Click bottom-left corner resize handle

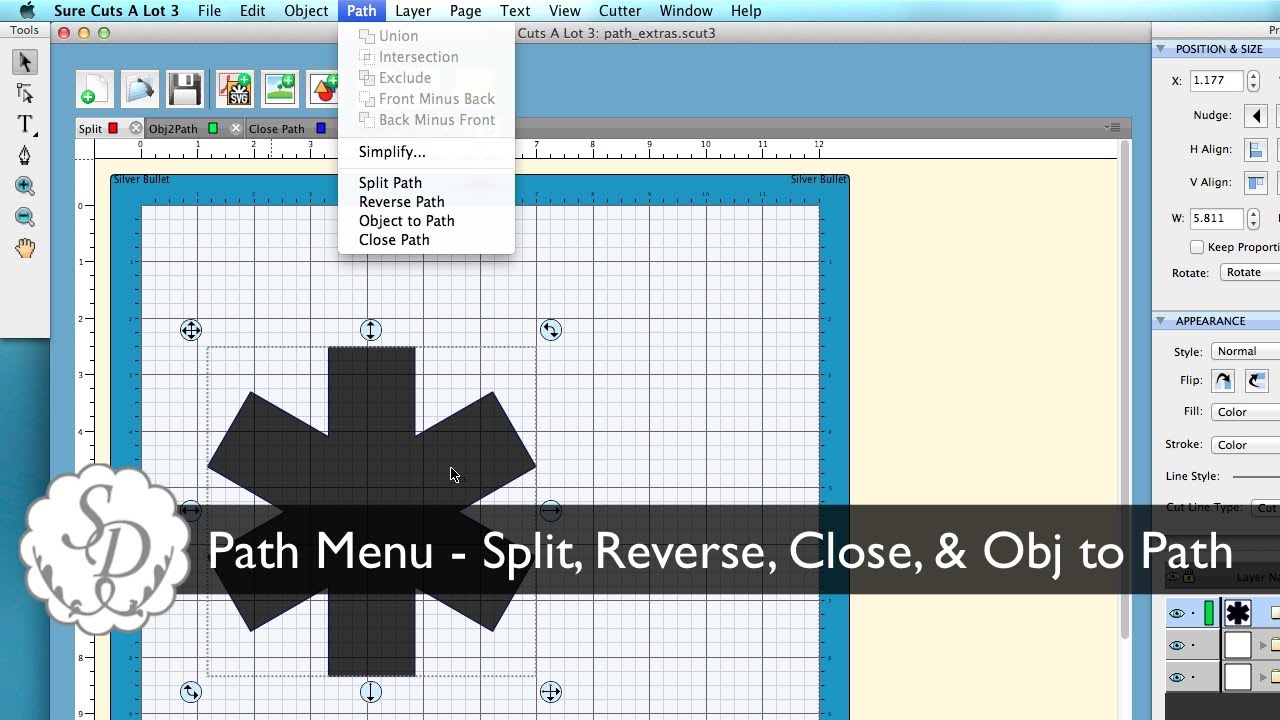click(x=191, y=692)
